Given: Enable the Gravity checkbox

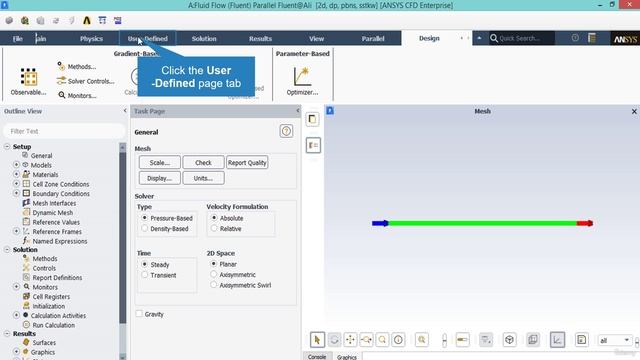Looking at the screenshot, I should [140, 314].
